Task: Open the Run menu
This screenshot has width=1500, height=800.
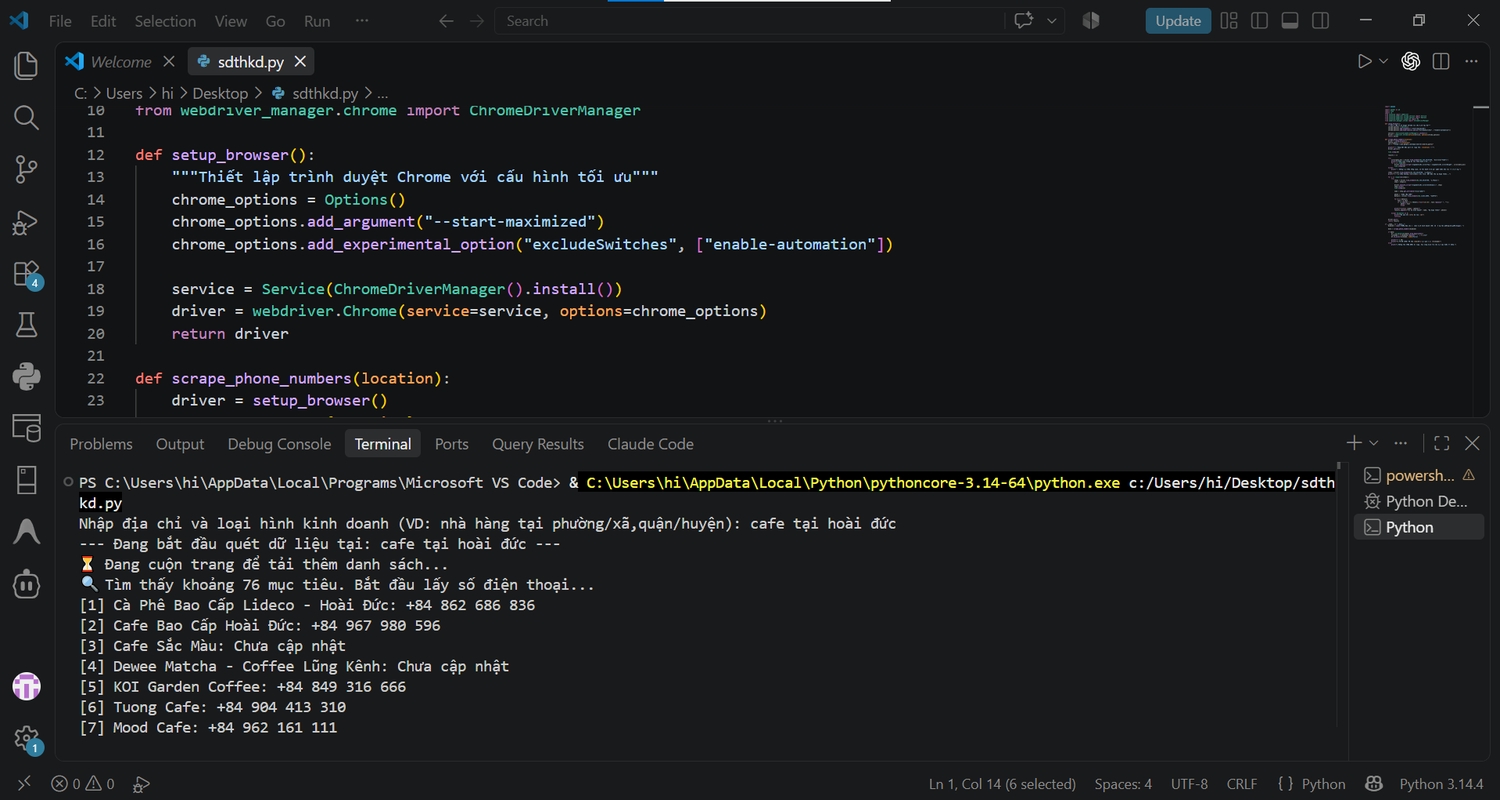Action: click(x=317, y=20)
